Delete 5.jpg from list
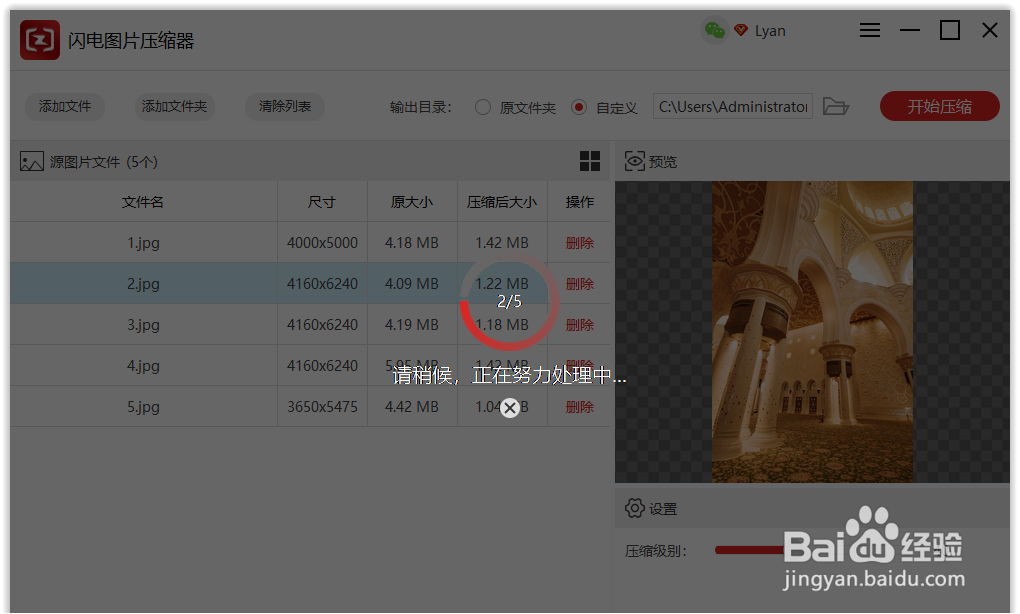Image resolution: width=1020 pixels, height=614 pixels. pos(580,407)
